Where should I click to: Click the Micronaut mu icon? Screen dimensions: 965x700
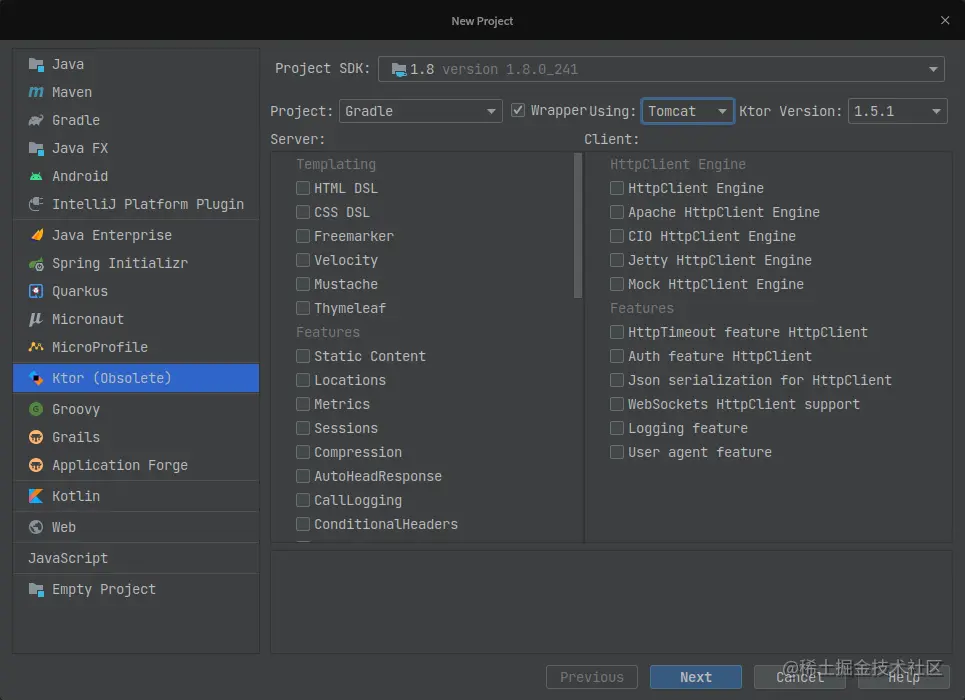tap(36, 319)
